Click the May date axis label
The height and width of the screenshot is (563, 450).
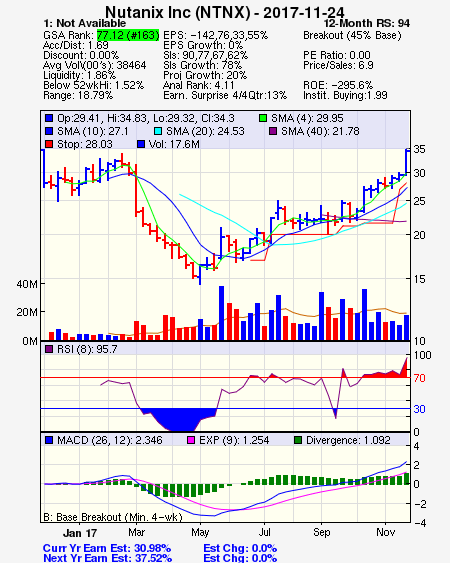tap(200, 532)
